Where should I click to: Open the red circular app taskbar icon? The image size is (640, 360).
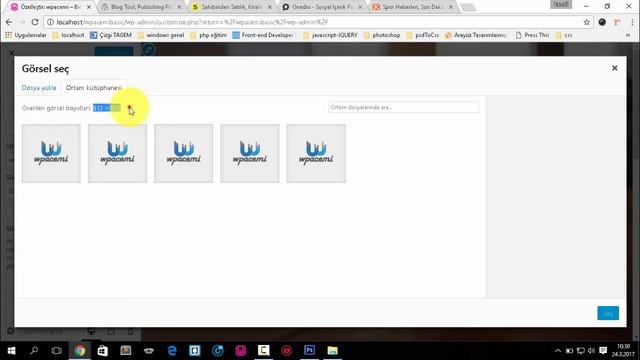coord(287,350)
